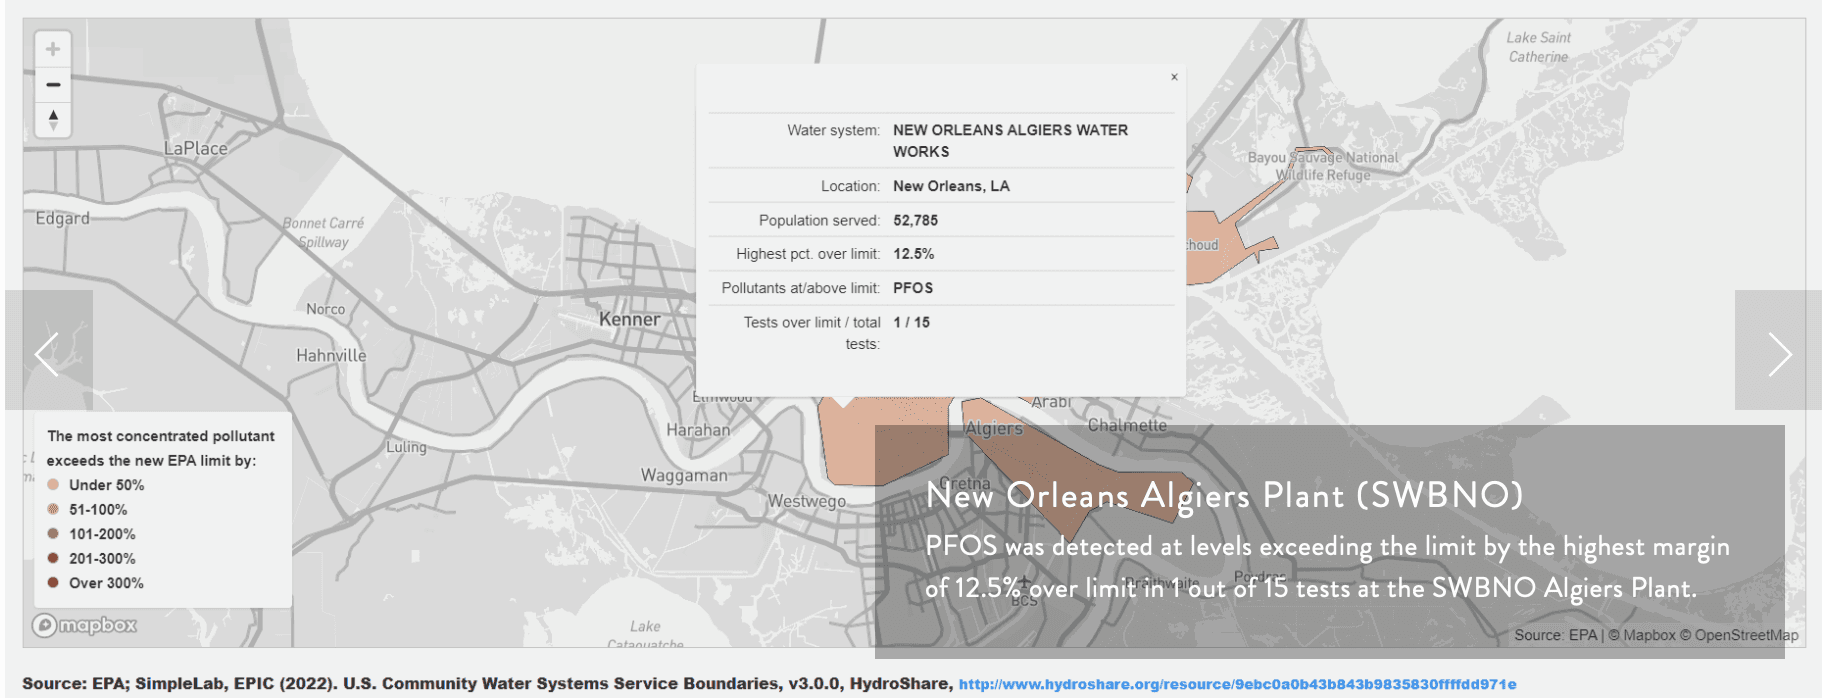
Task: Close the water system popup
Action: (1174, 77)
